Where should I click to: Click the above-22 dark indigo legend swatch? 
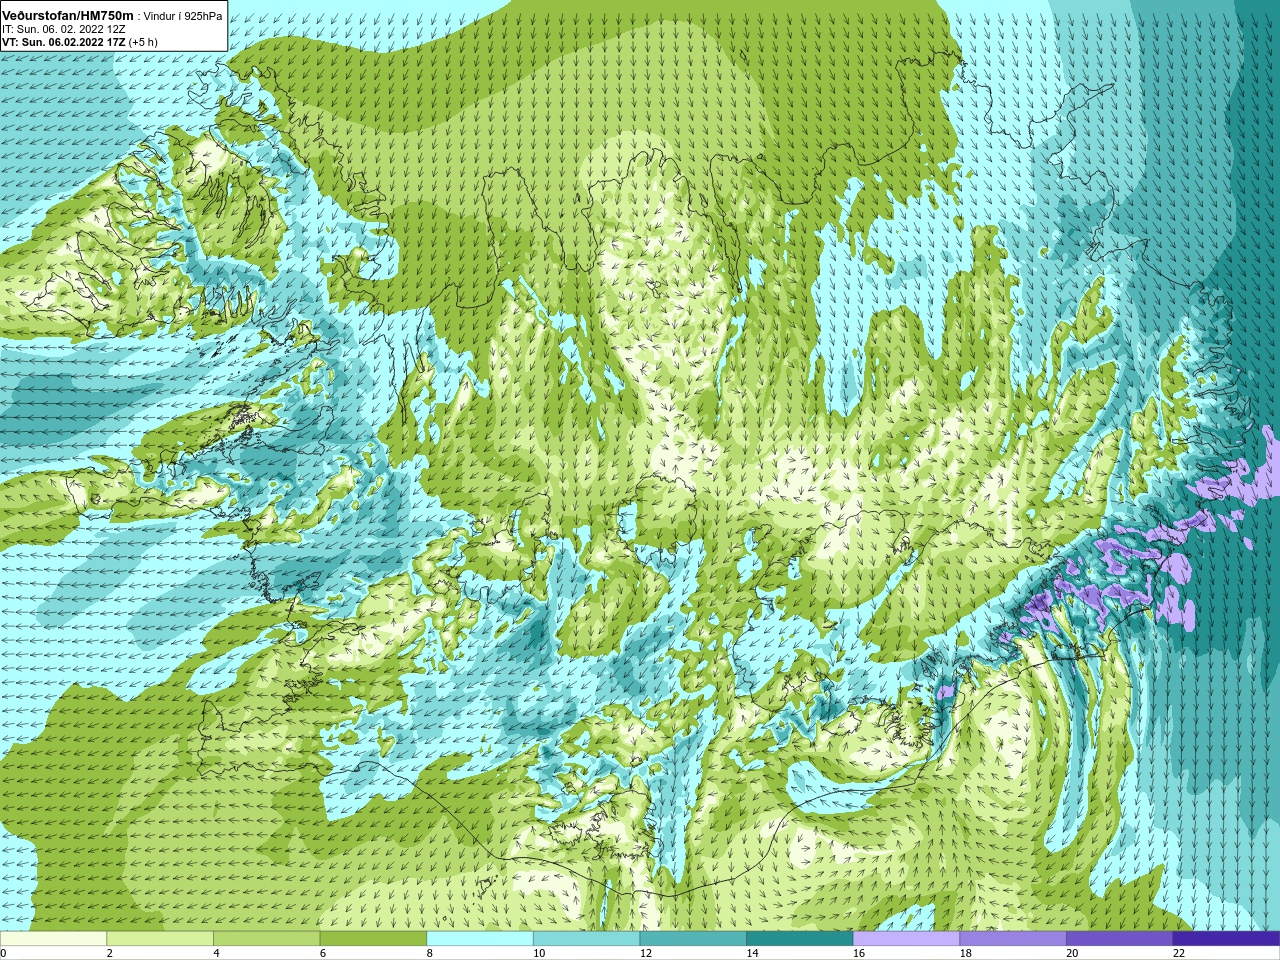(1226, 939)
